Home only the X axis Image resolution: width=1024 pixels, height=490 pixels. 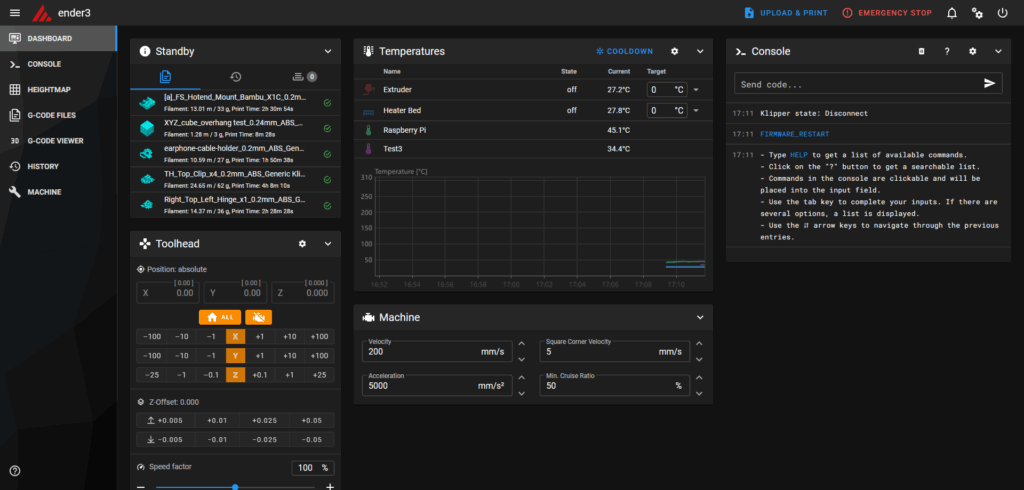tap(235, 337)
